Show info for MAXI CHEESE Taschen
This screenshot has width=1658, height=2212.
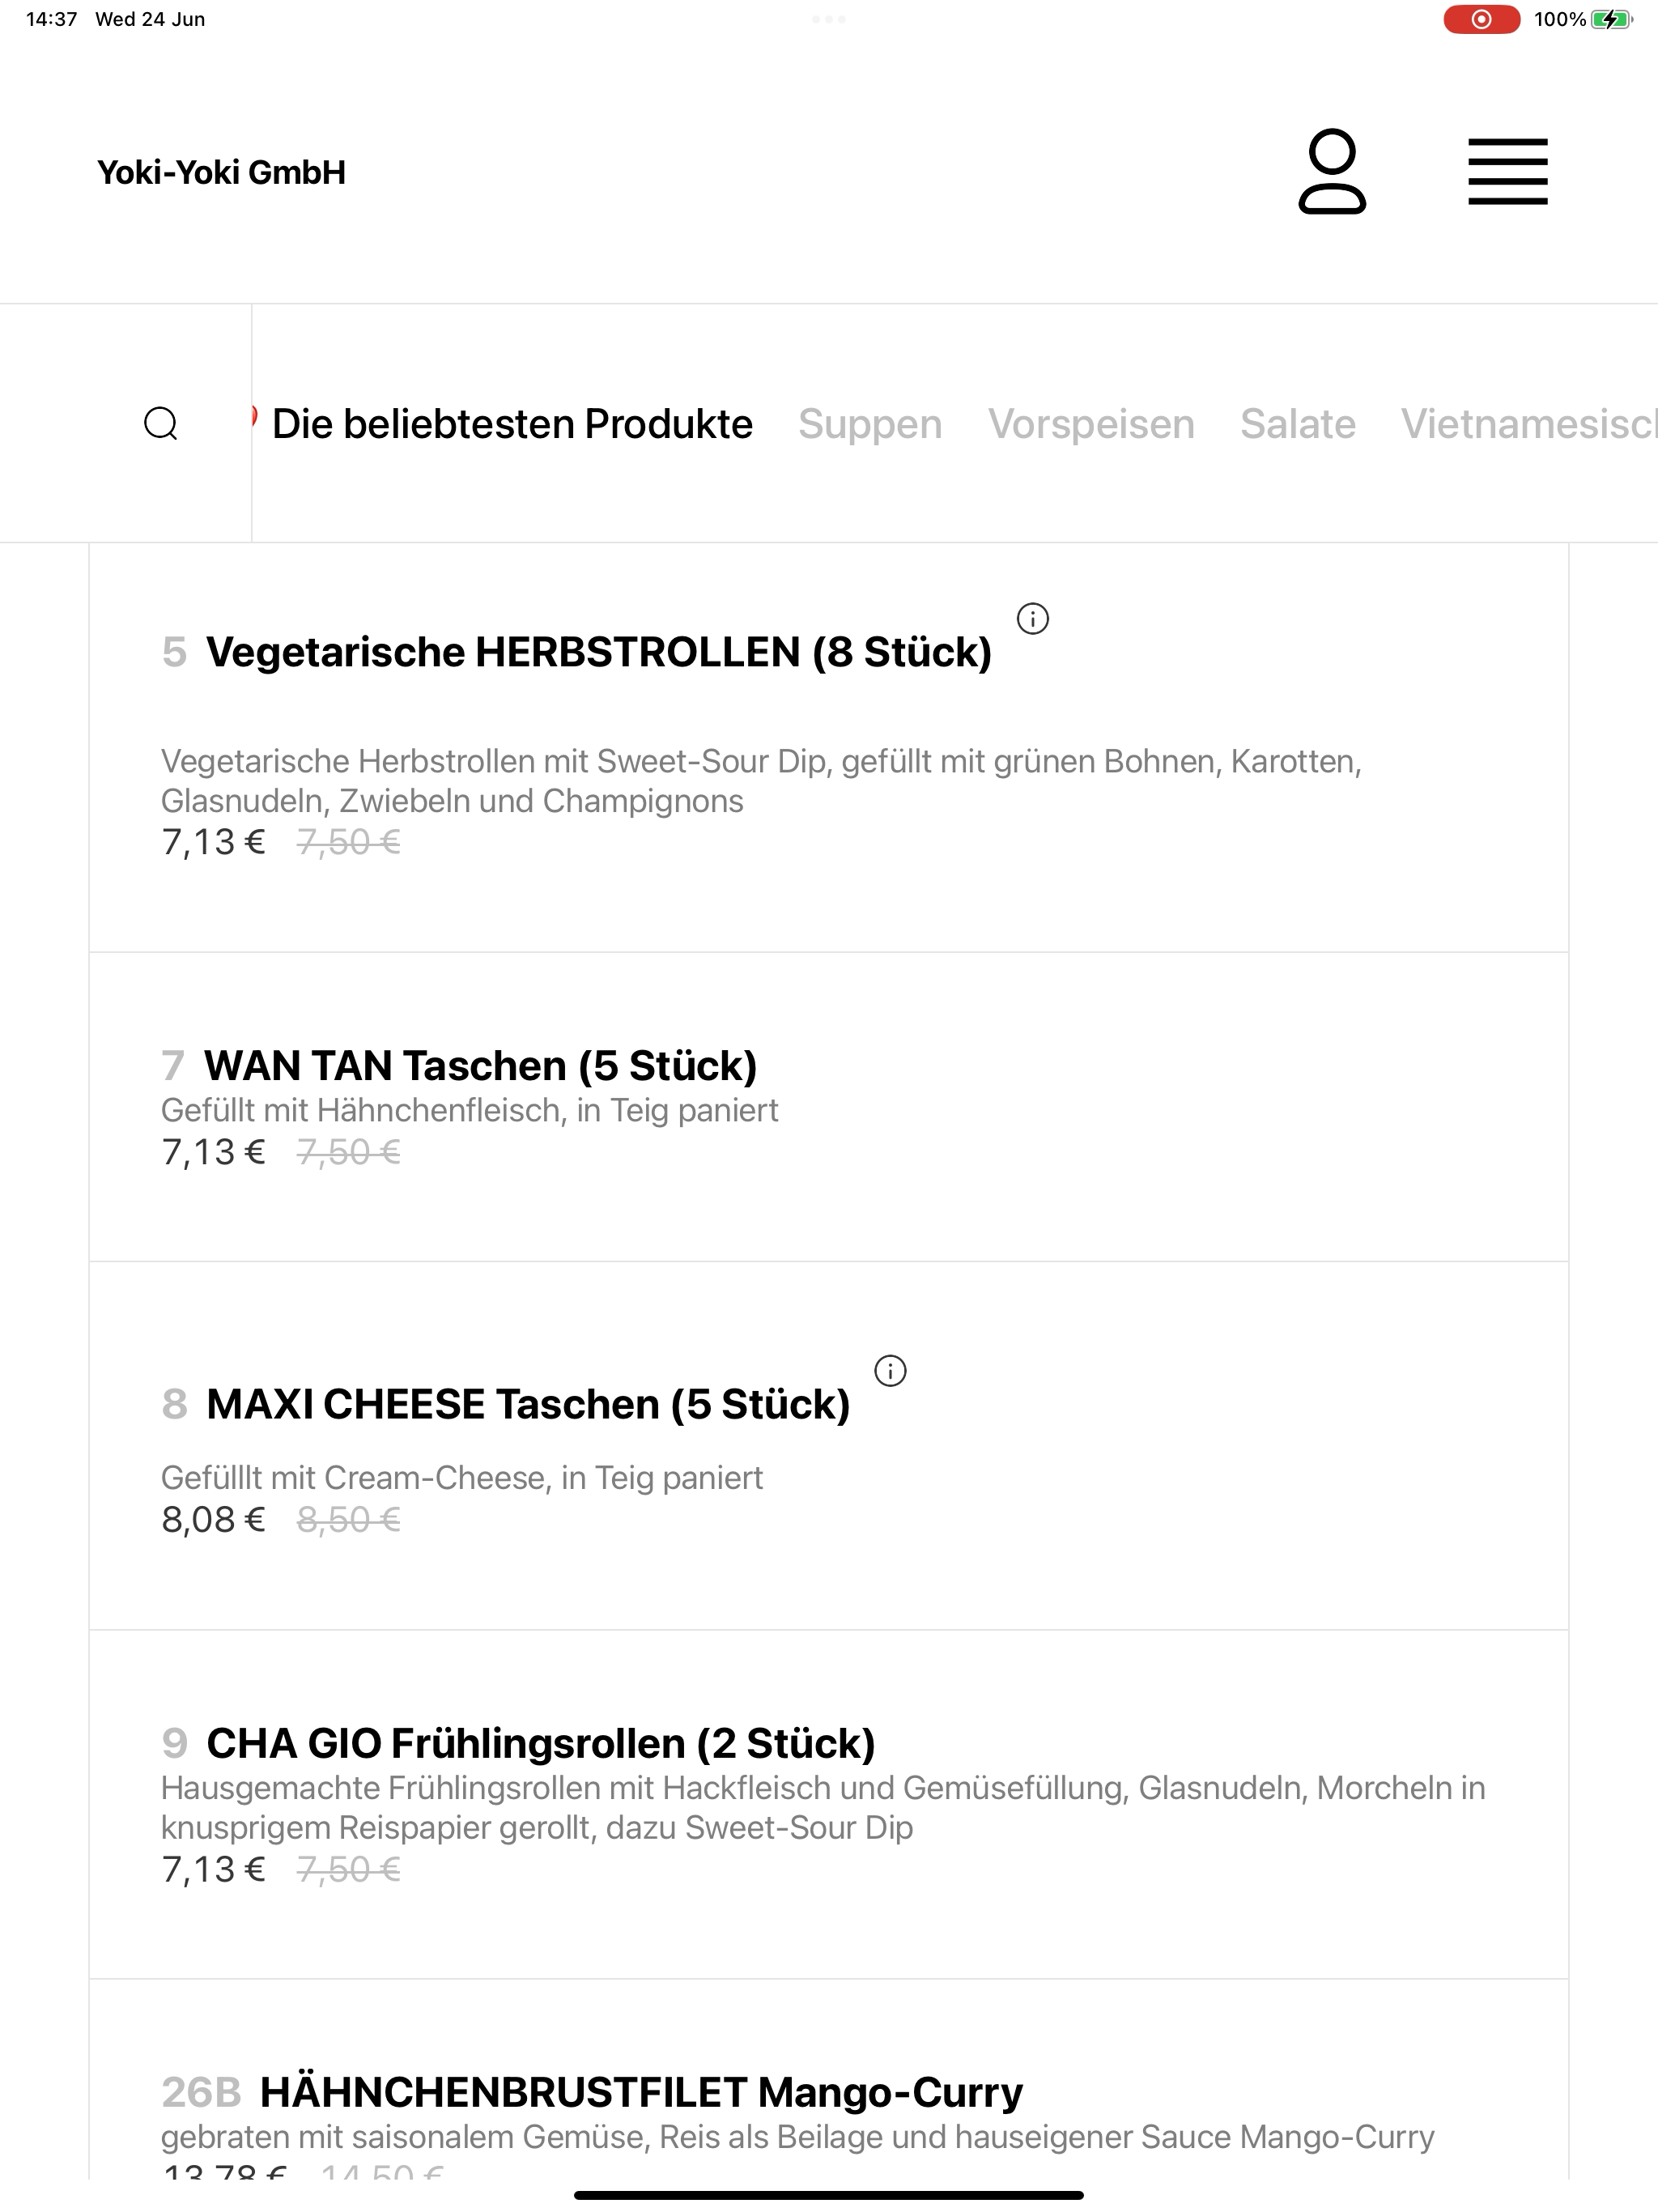point(890,1371)
